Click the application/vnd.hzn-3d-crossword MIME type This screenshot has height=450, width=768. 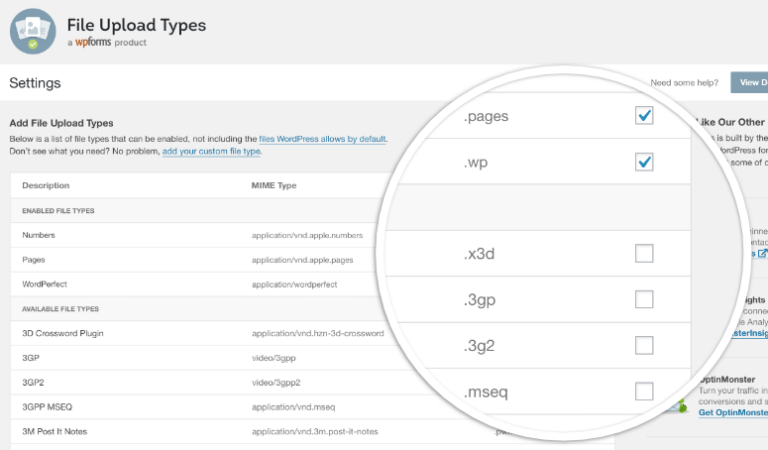317,333
